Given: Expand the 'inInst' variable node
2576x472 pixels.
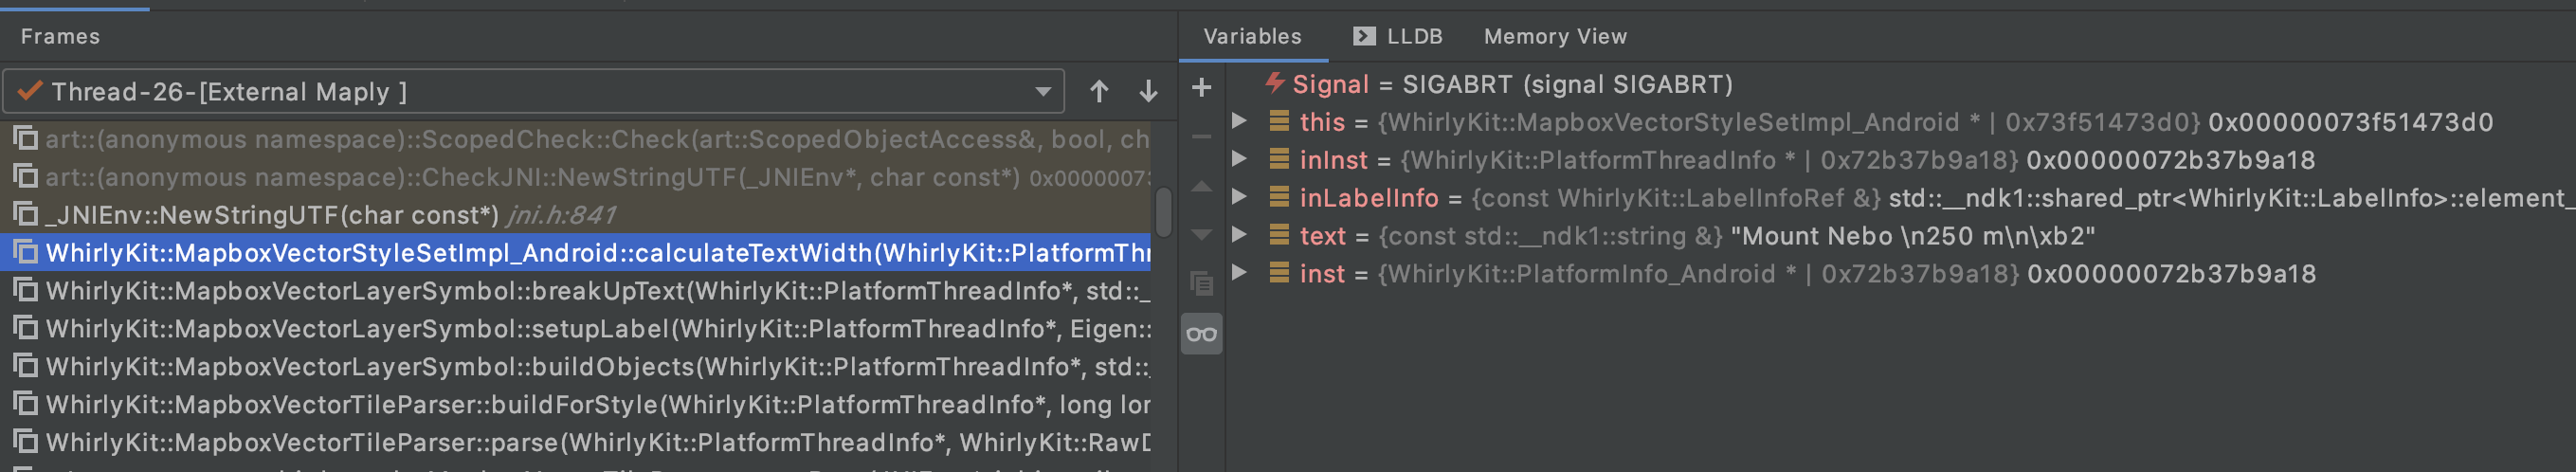Looking at the screenshot, I should coord(1239,159).
